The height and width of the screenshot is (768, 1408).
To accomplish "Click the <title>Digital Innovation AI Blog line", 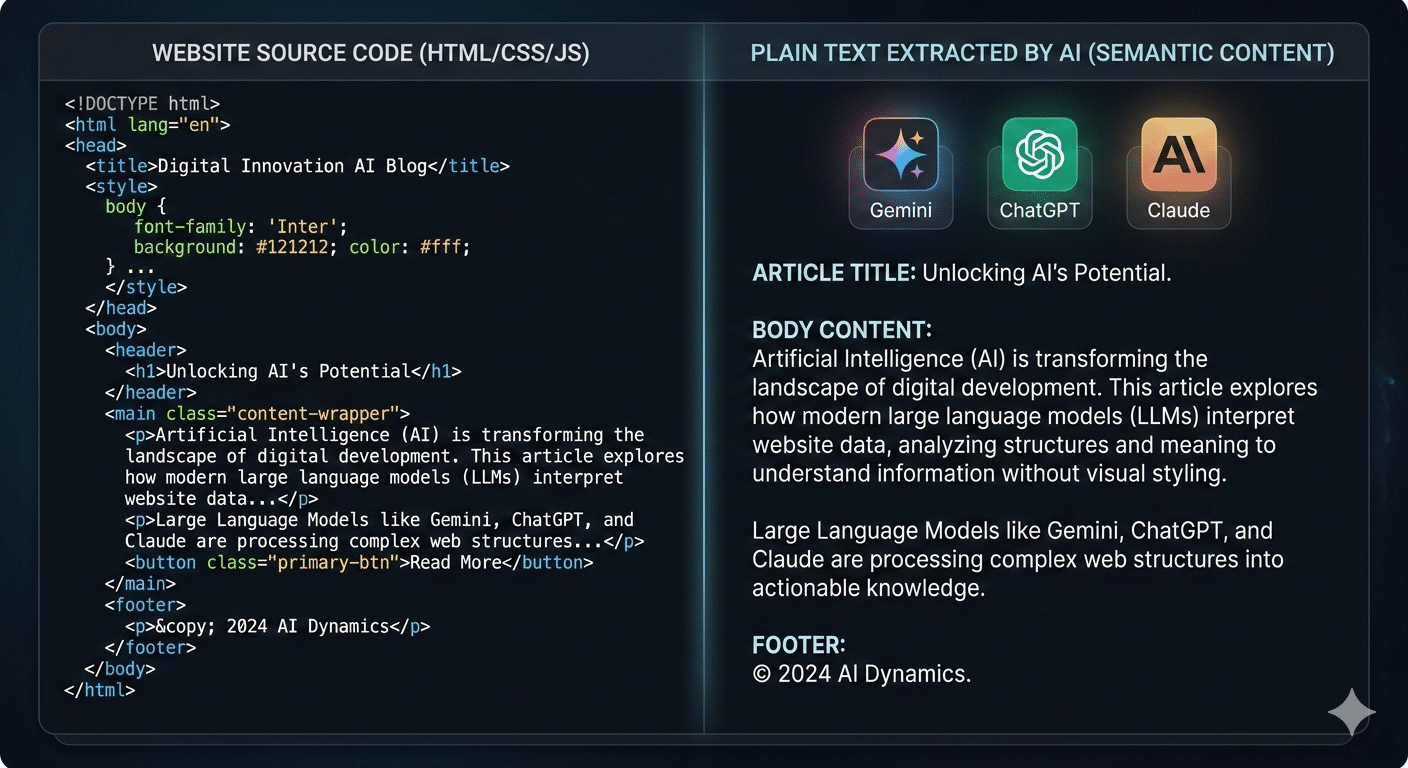I will click(x=298, y=166).
